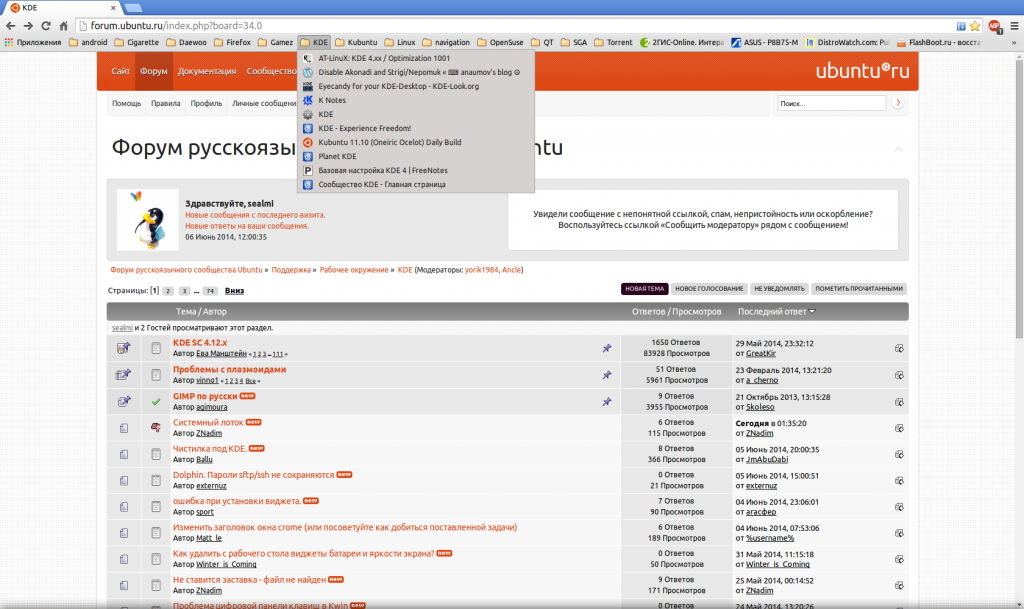Open the Planet KDE bookmark
The width and height of the screenshot is (1024, 609).
pos(415,156)
